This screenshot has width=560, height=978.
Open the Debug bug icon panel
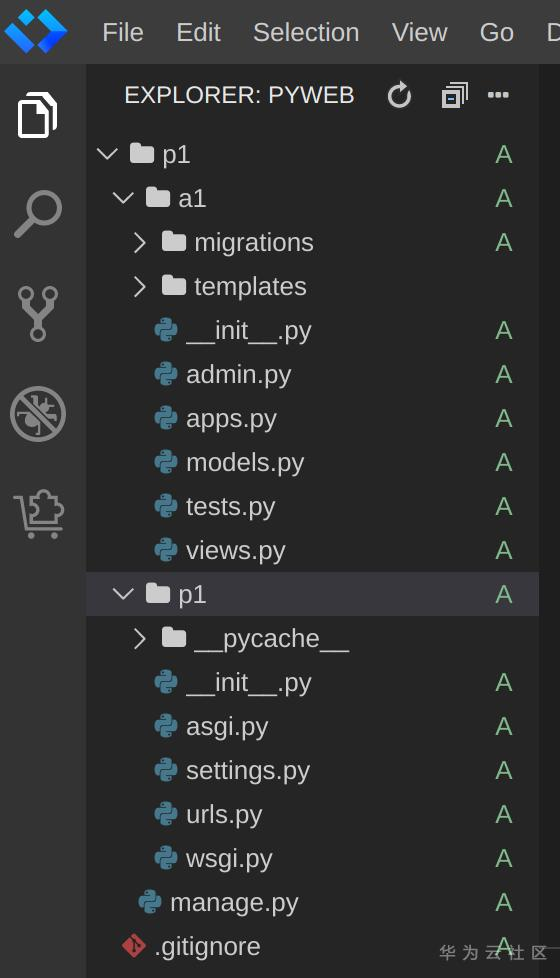(38, 414)
